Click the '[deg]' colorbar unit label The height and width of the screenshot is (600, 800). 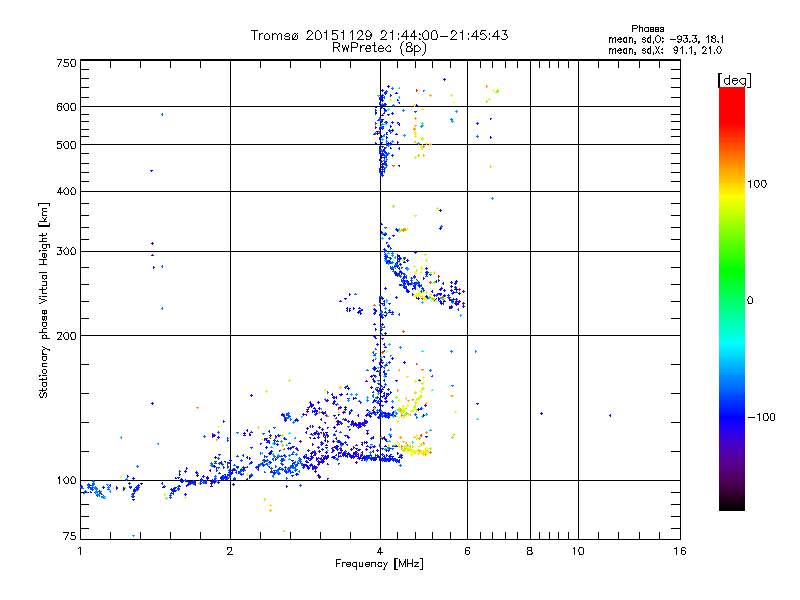coord(734,80)
